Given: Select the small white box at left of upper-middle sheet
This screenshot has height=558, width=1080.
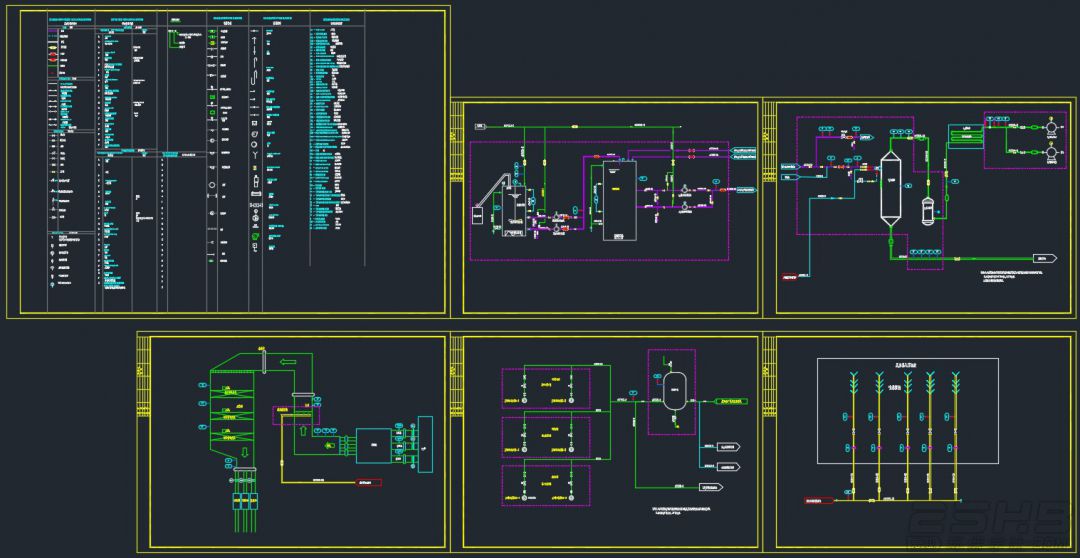Looking at the screenshot, I should pyautogui.click(x=479, y=216).
